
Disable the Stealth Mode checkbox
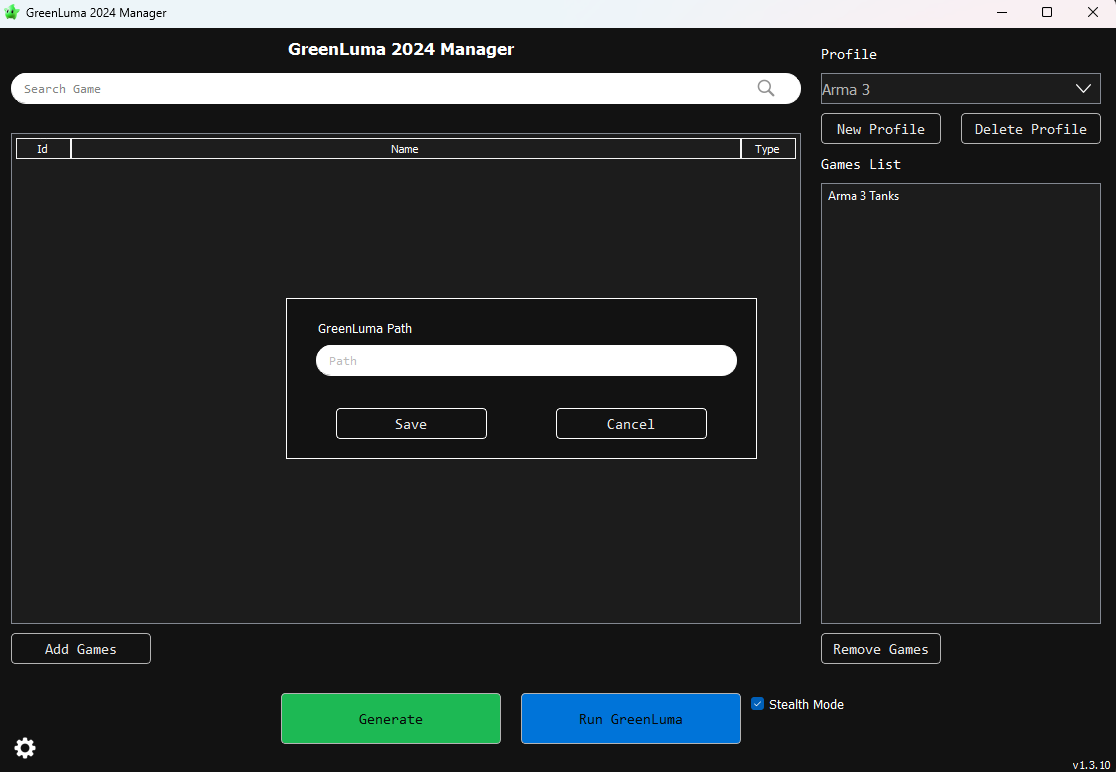pyautogui.click(x=758, y=704)
